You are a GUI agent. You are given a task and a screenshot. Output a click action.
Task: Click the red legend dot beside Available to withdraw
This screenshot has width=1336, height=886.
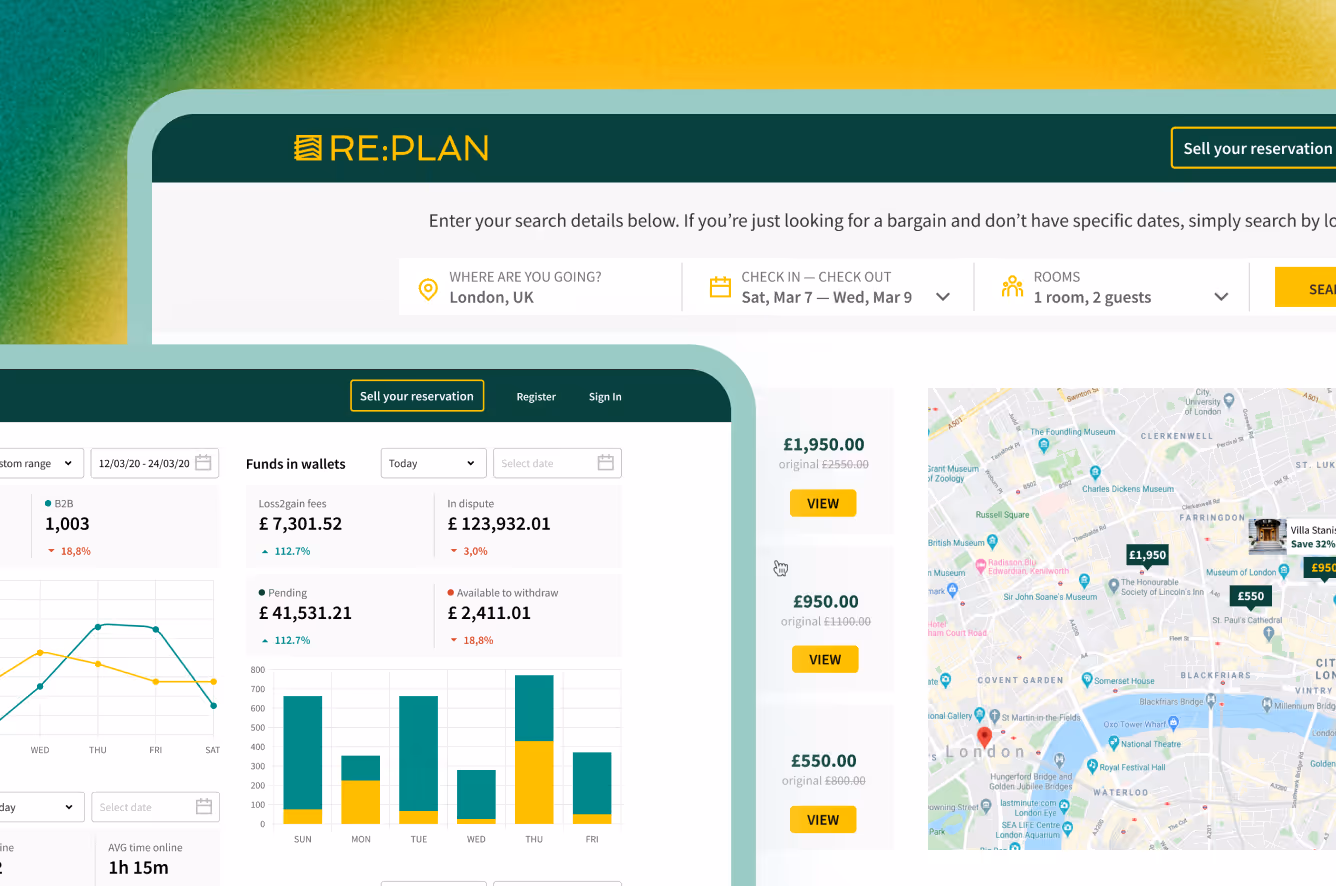coord(451,592)
